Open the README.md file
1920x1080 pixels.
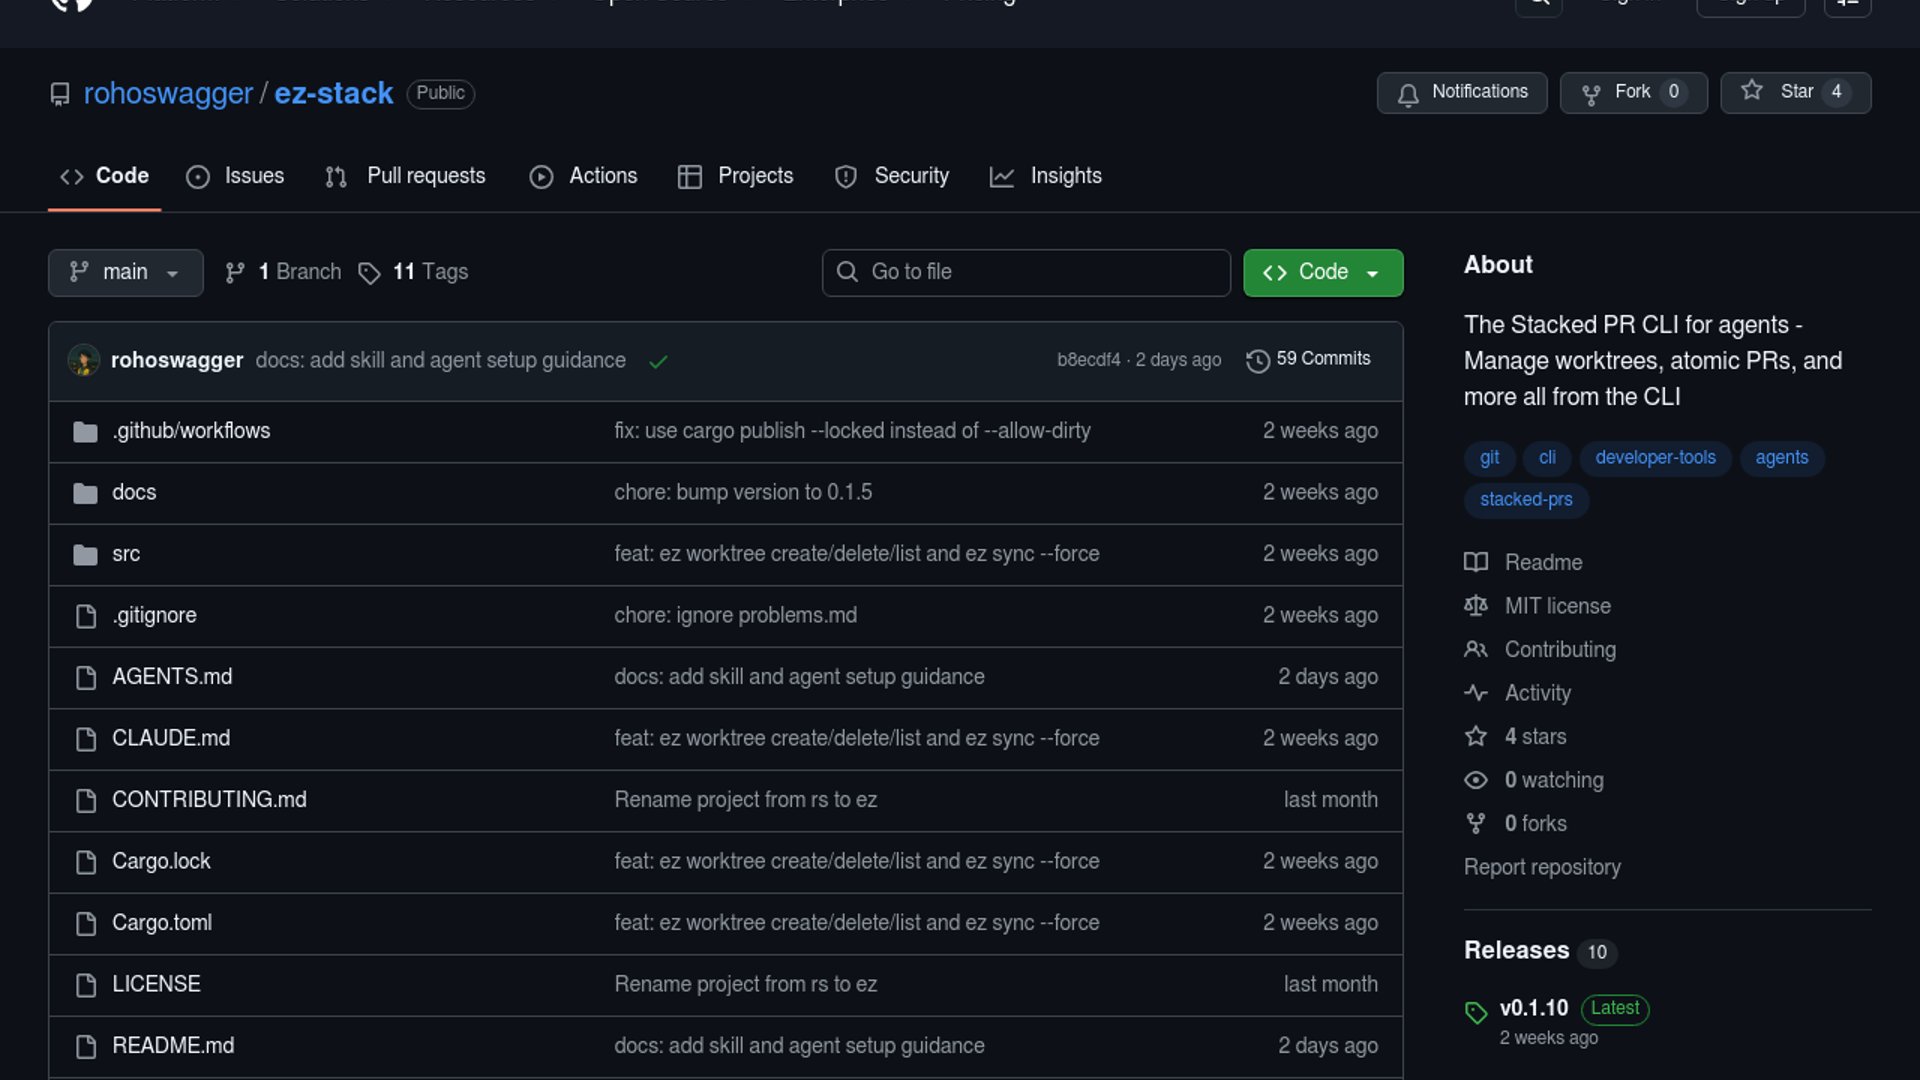click(x=173, y=1045)
